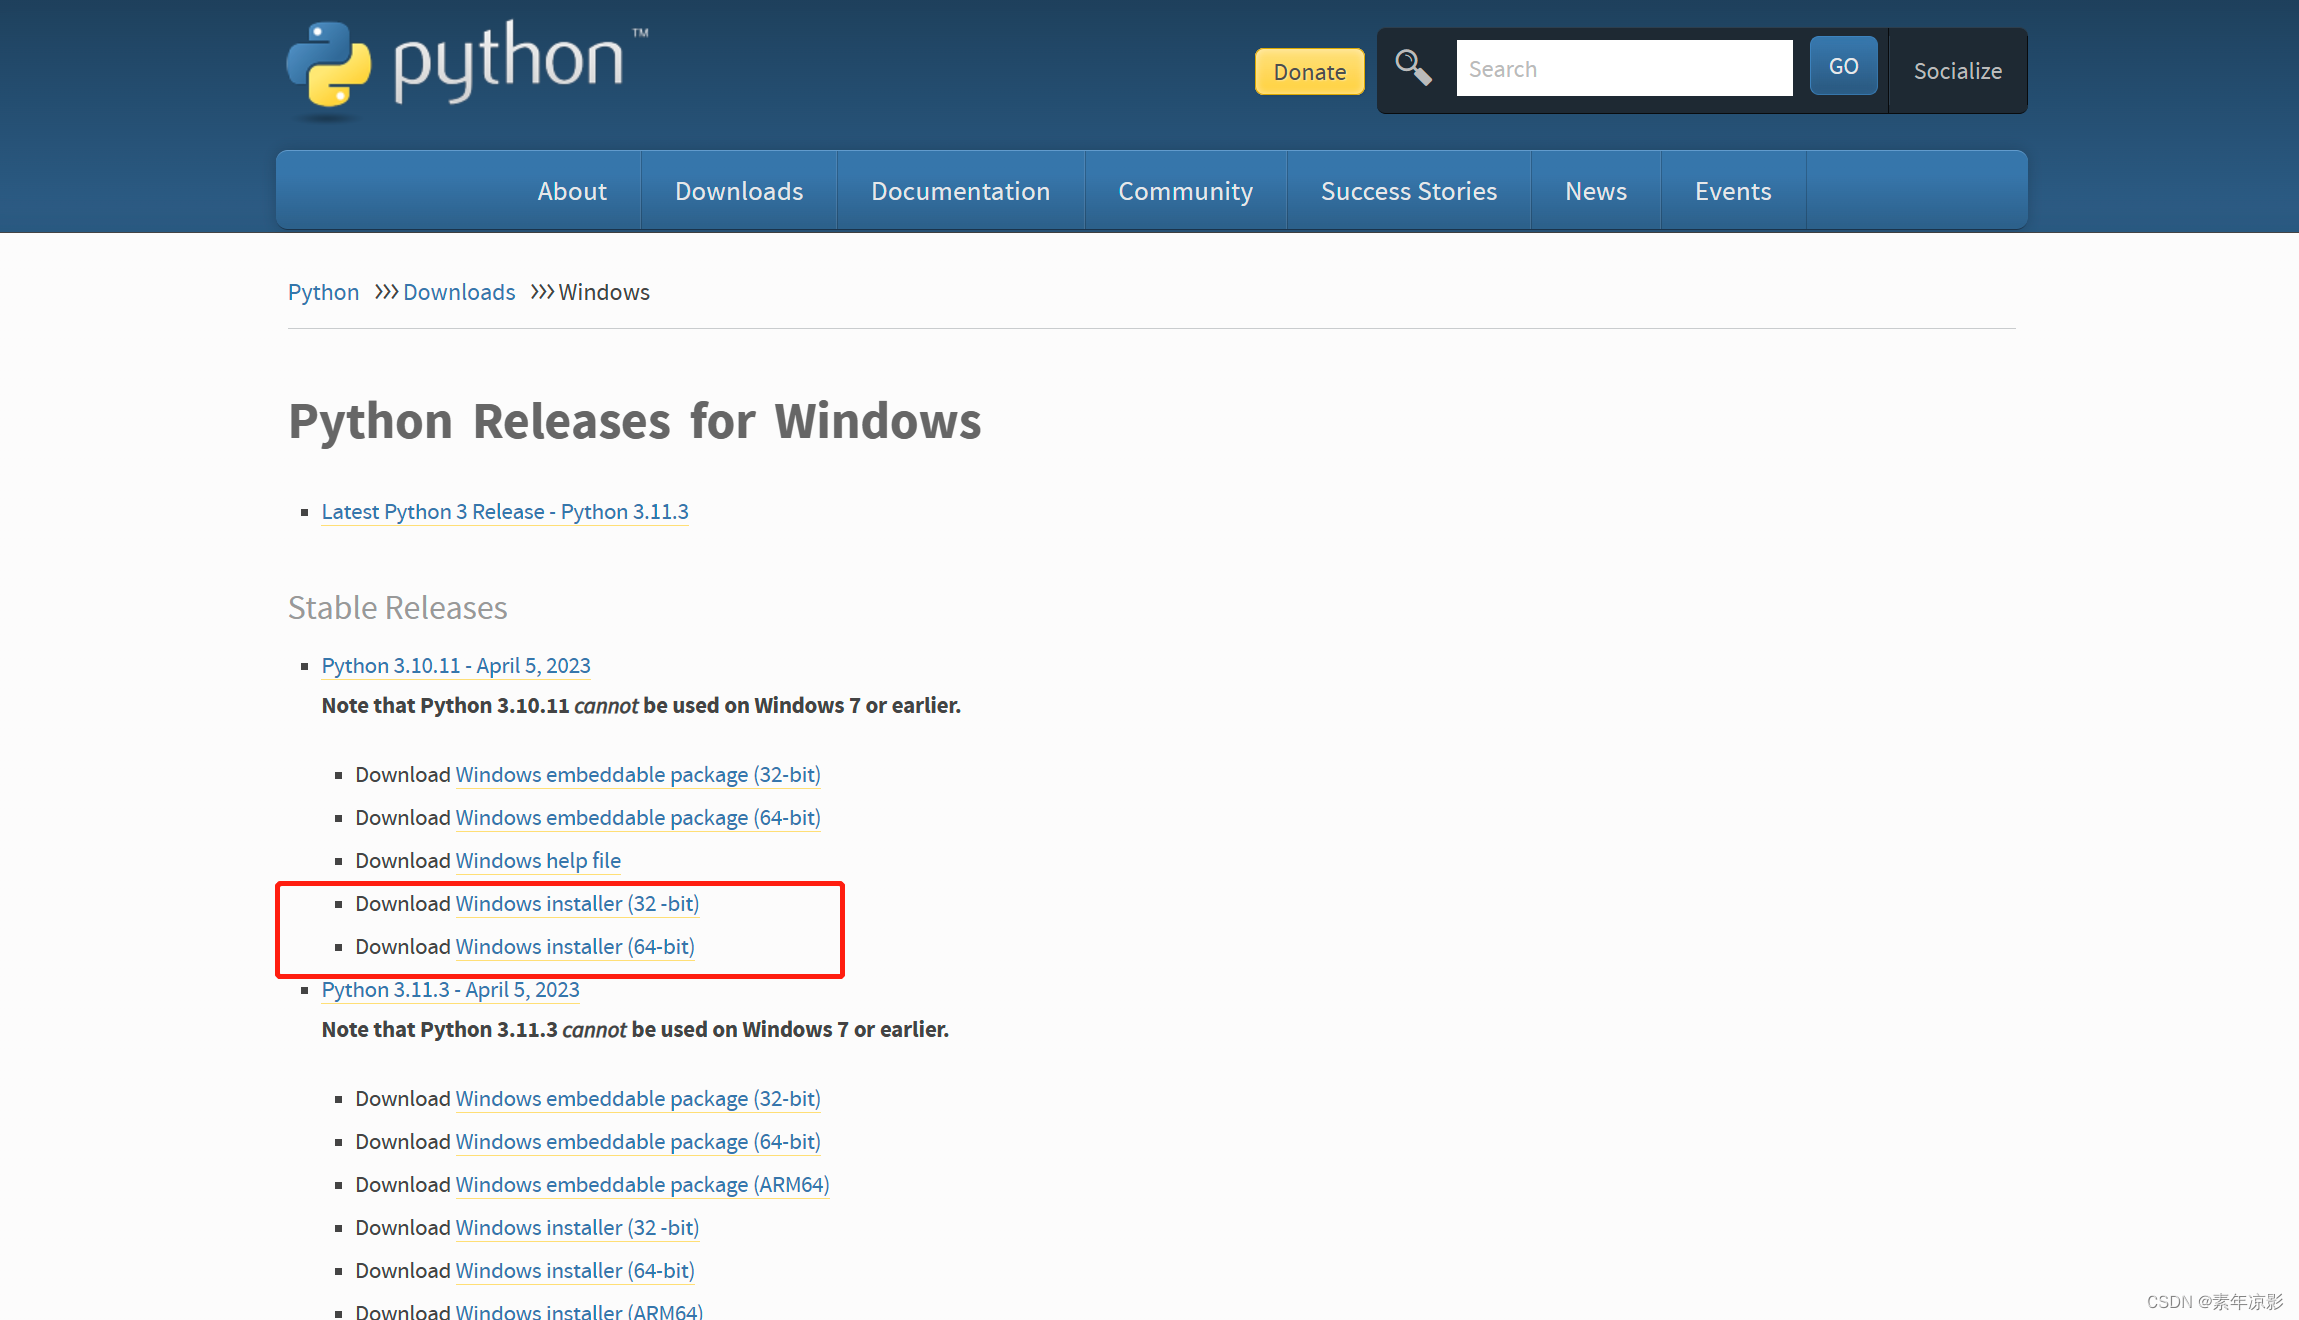Viewport: 2299px width, 1320px height.
Task: Open Success Stories
Action: 1409,190
